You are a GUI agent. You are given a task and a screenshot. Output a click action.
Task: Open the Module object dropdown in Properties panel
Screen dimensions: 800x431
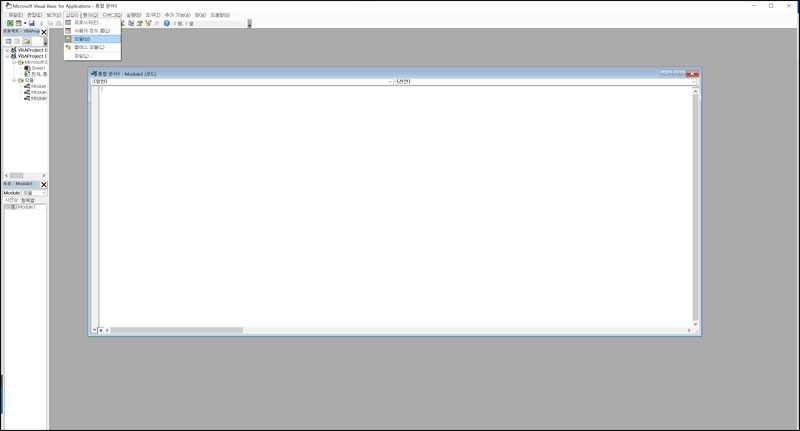tap(43, 193)
